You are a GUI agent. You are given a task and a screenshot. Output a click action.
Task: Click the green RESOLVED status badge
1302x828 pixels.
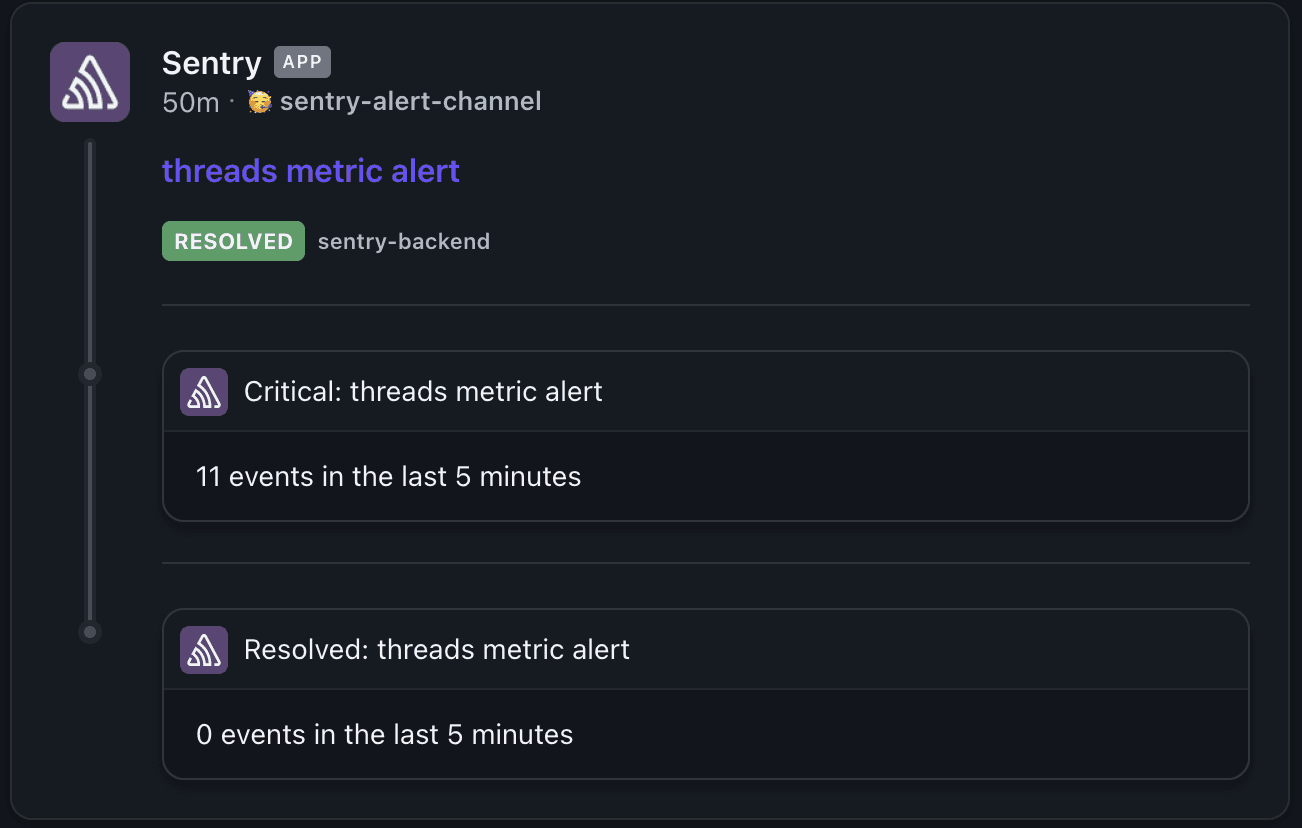click(233, 241)
